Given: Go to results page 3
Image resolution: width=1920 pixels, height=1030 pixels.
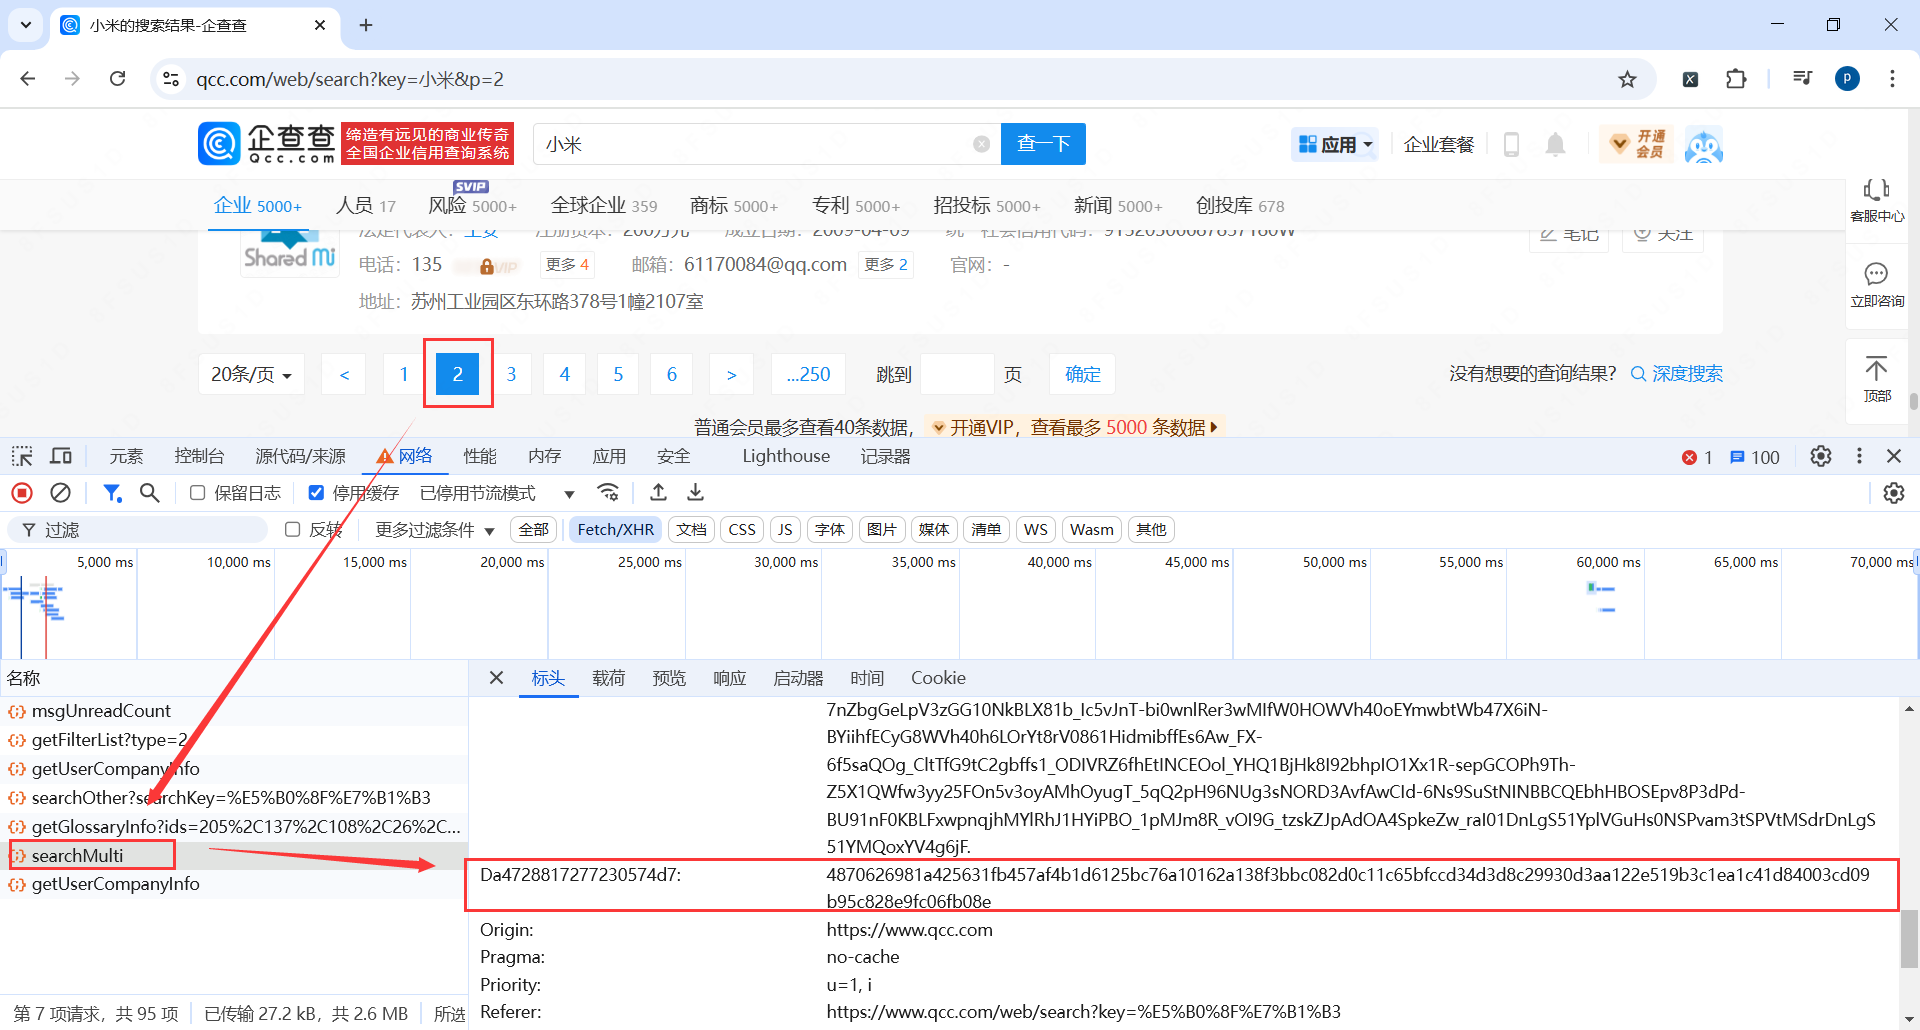Looking at the screenshot, I should click(x=511, y=374).
